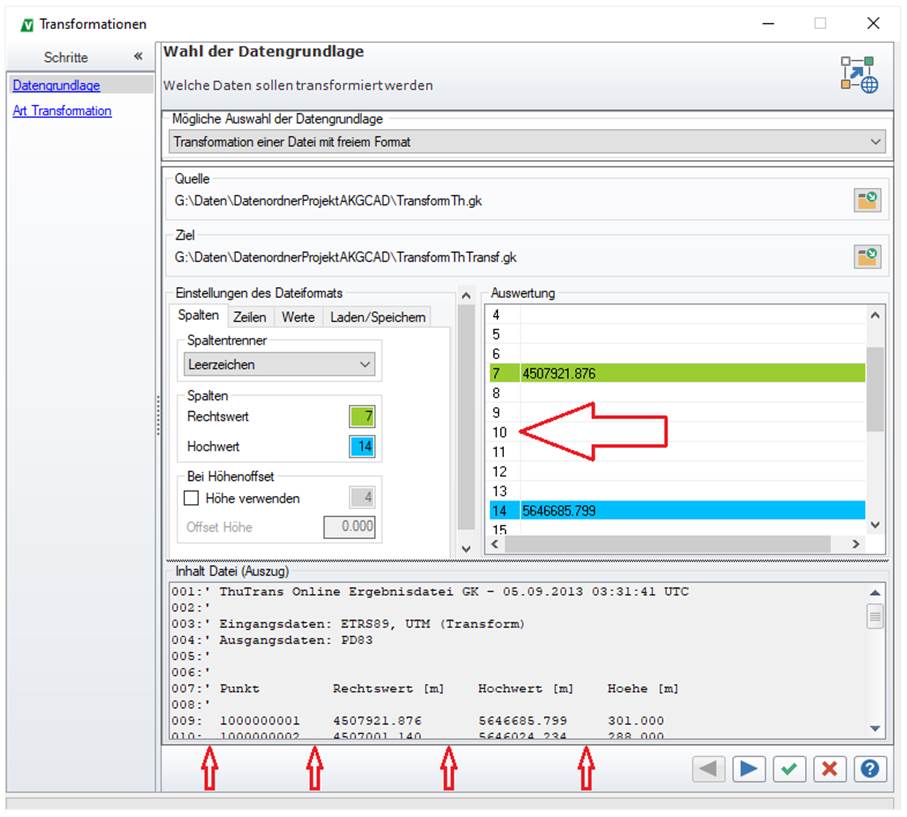Go to the next step with blue arrow
This screenshot has height=817, width=907.
coord(749,769)
